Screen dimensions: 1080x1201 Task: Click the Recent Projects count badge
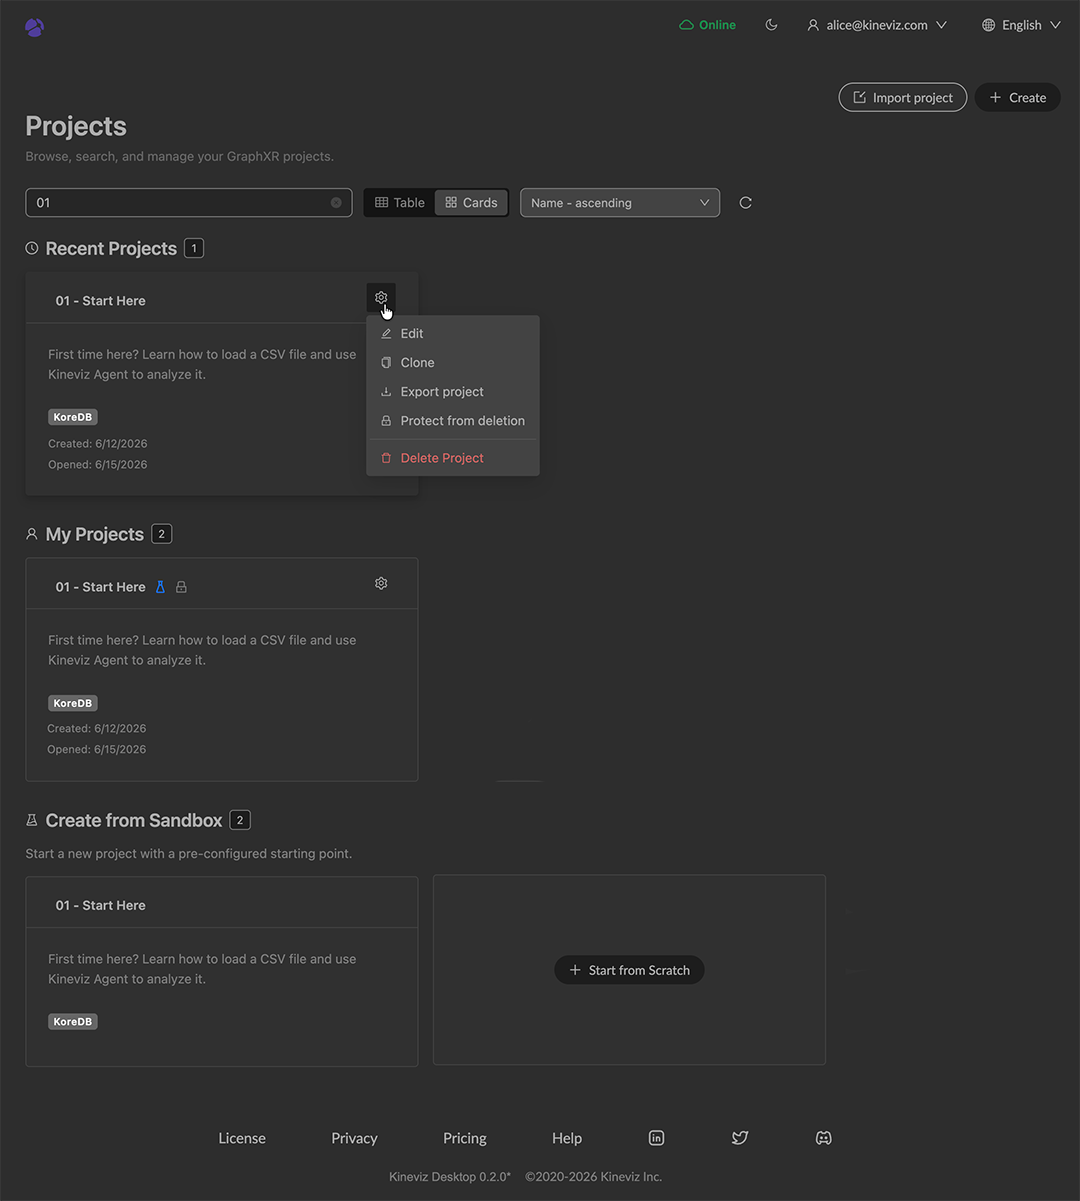(x=194, y=248)
